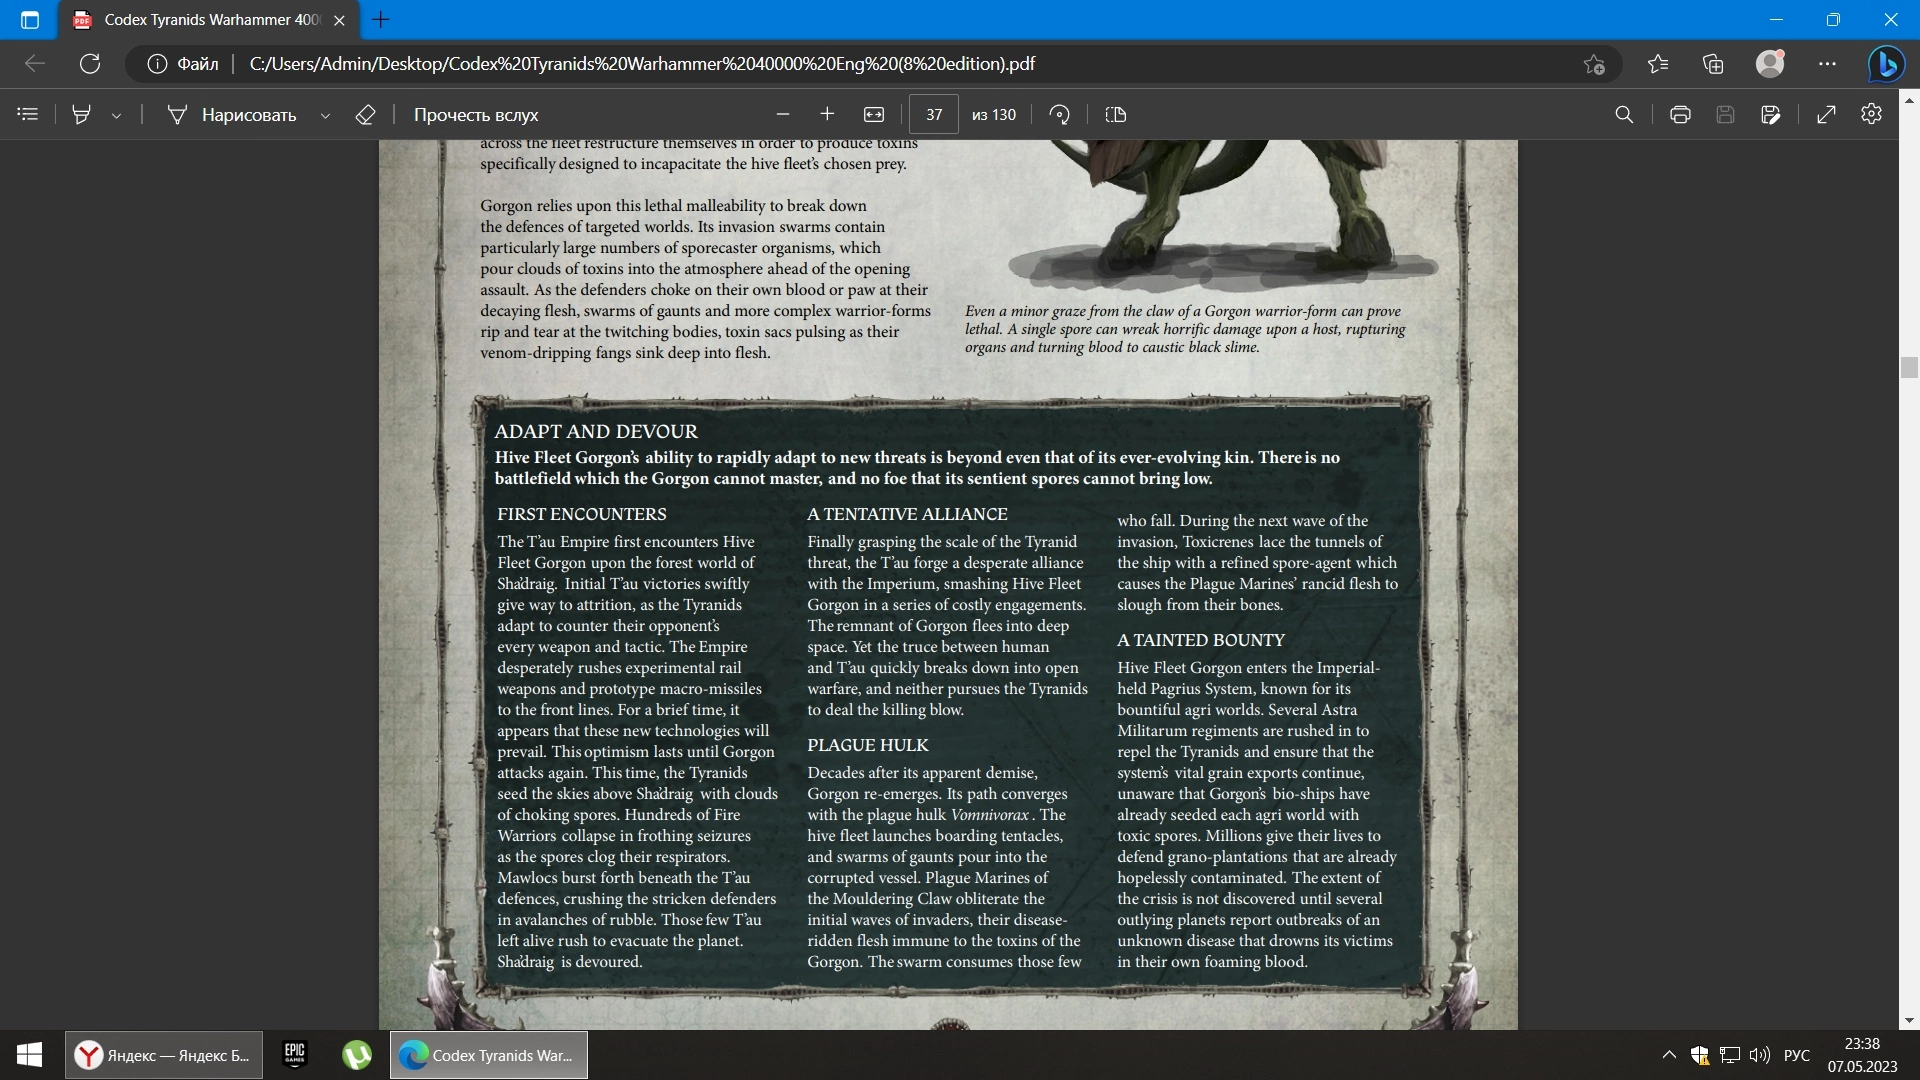Show hidden system tray icons

[1669, 1055]
